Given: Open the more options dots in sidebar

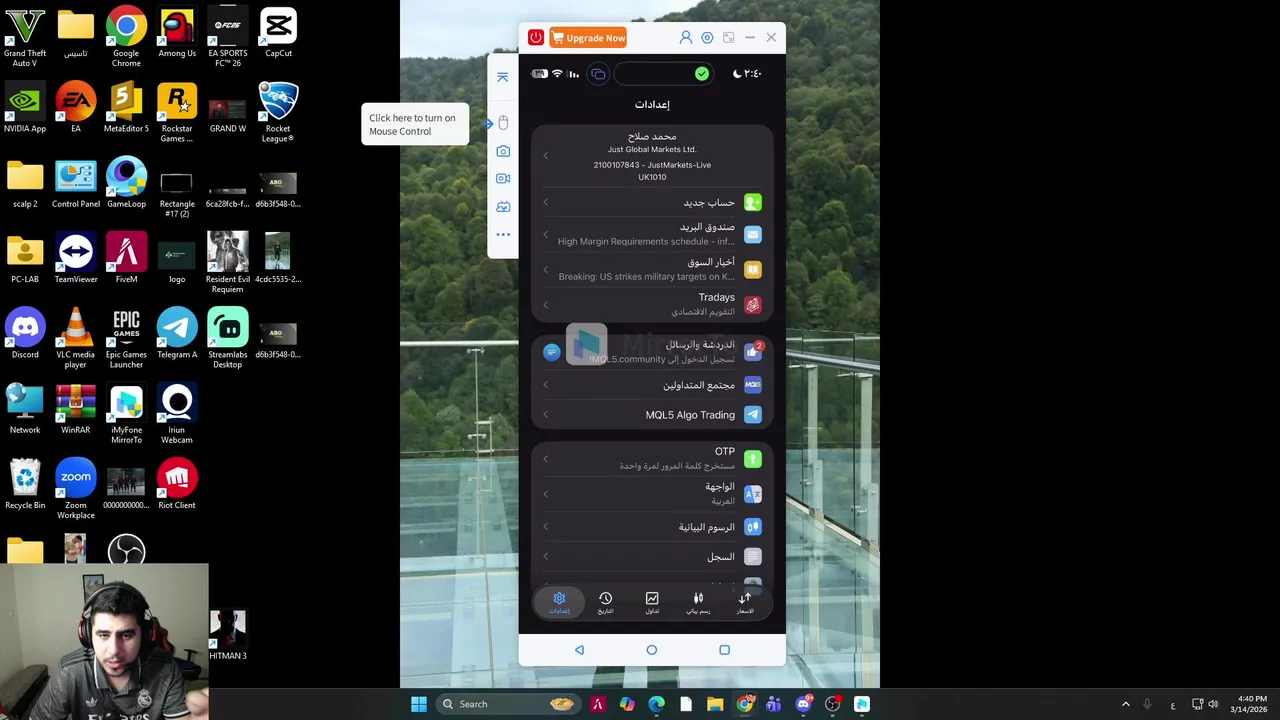Looking at the screenshot, I should (x=503, y=234).
